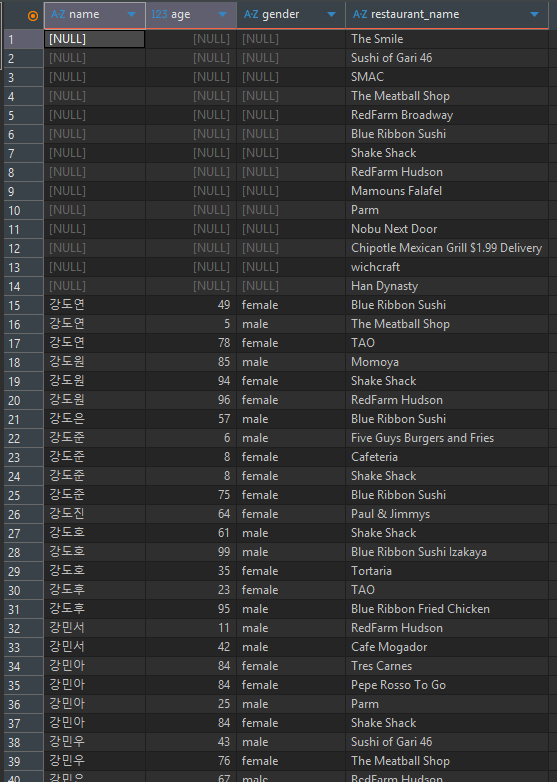This screenshot has height=782, width=557.
Task: Click the orange record panel icon in grid corner
Action: (x=33, y=15)
